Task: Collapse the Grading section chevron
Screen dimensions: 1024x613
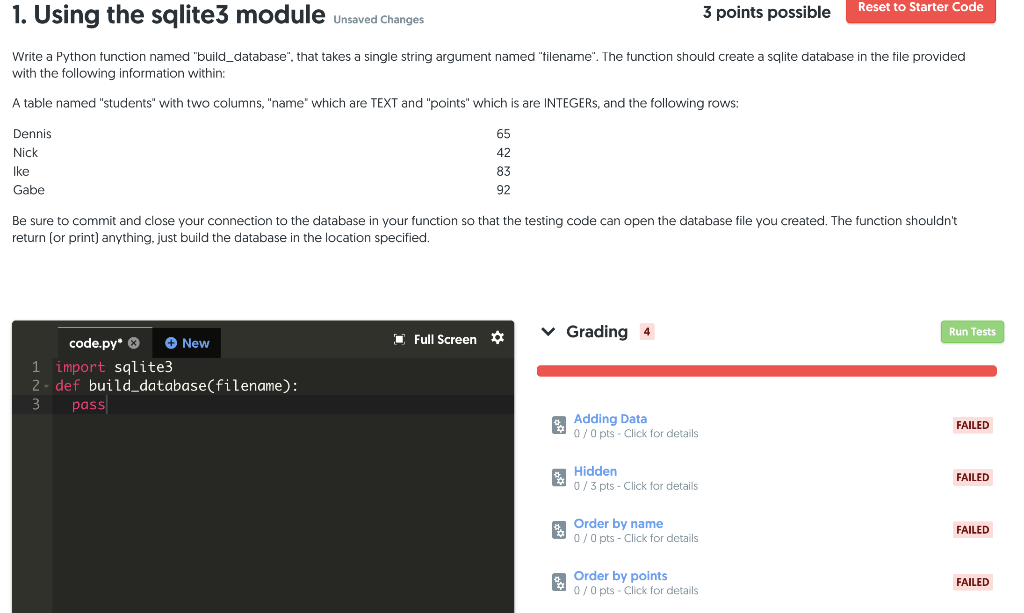Action: tap(548, 331)
